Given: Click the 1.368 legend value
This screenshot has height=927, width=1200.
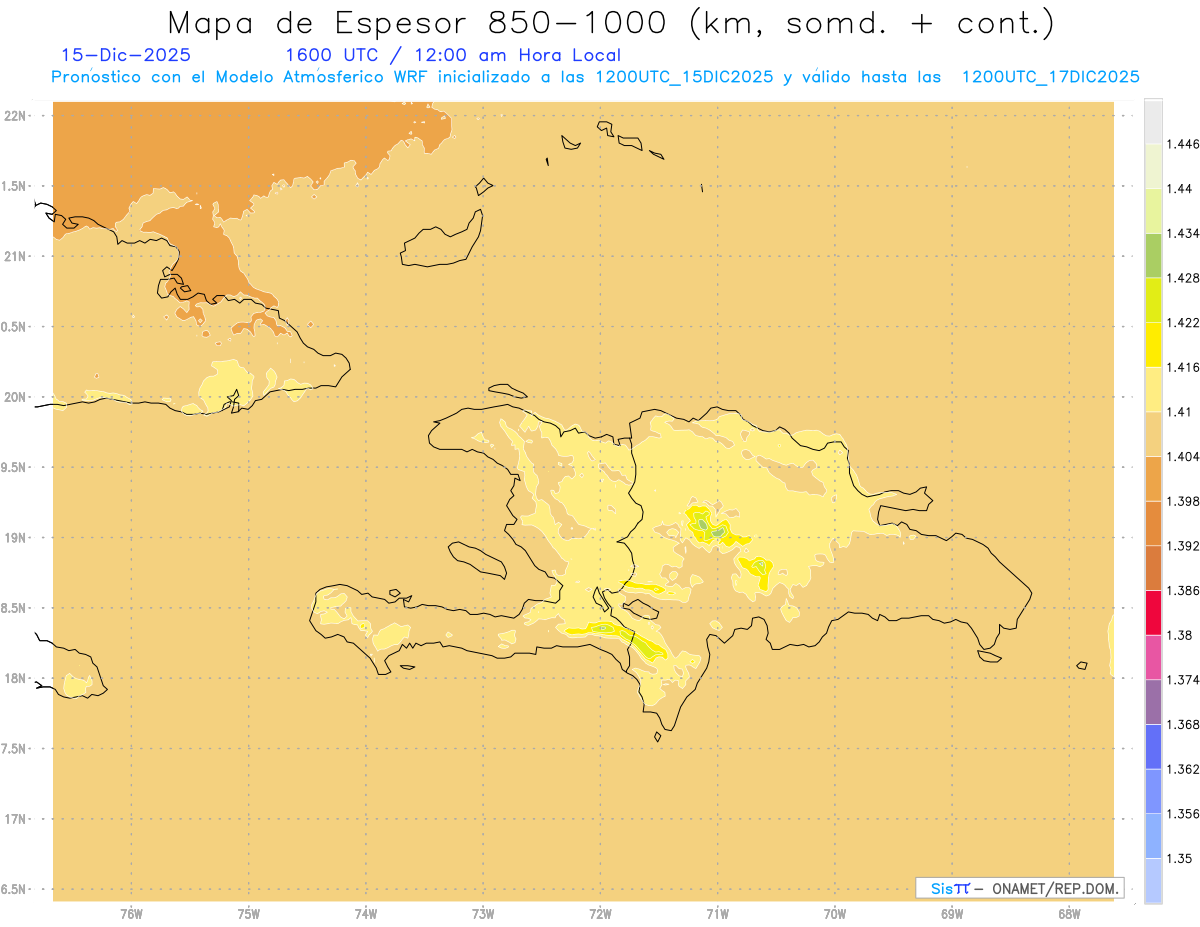Looking at the screenshot, I should click(x=1183, y=724).
